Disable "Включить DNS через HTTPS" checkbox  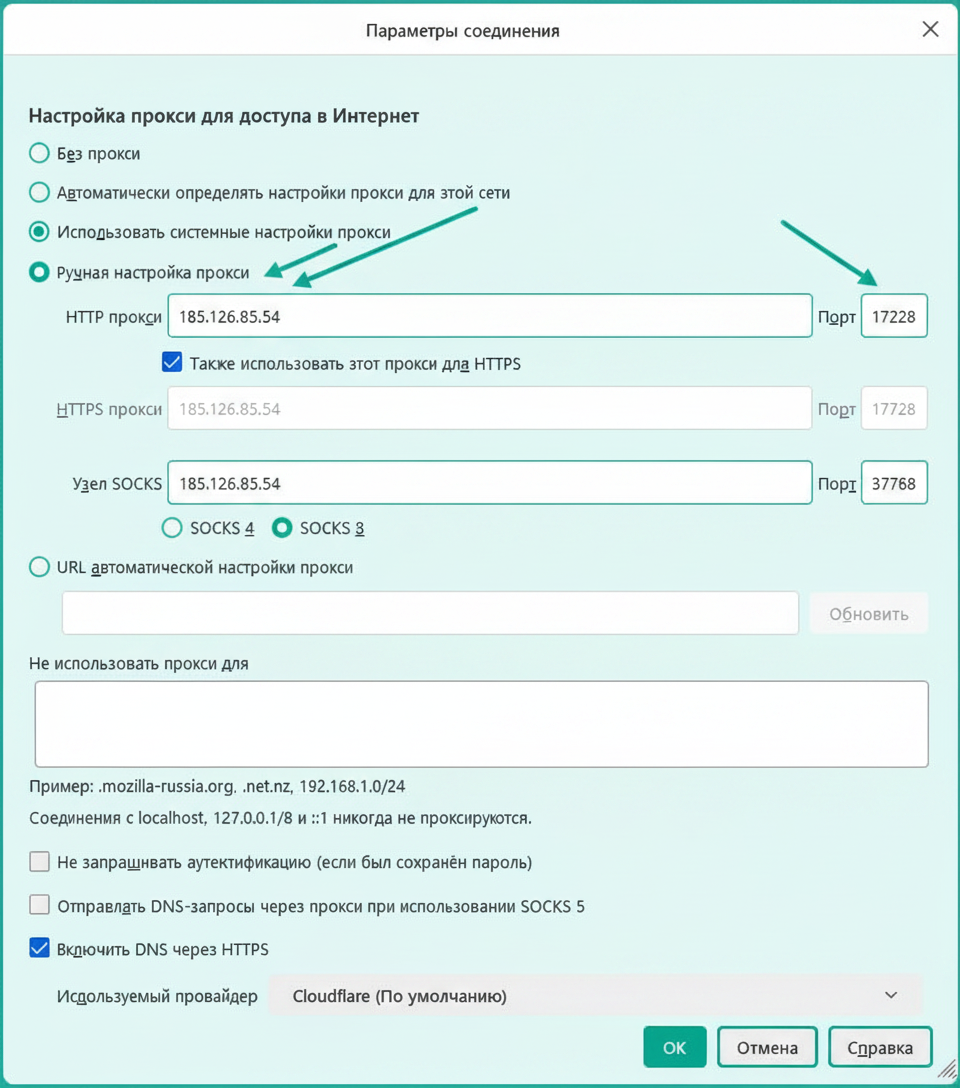(x=40, y=948)
